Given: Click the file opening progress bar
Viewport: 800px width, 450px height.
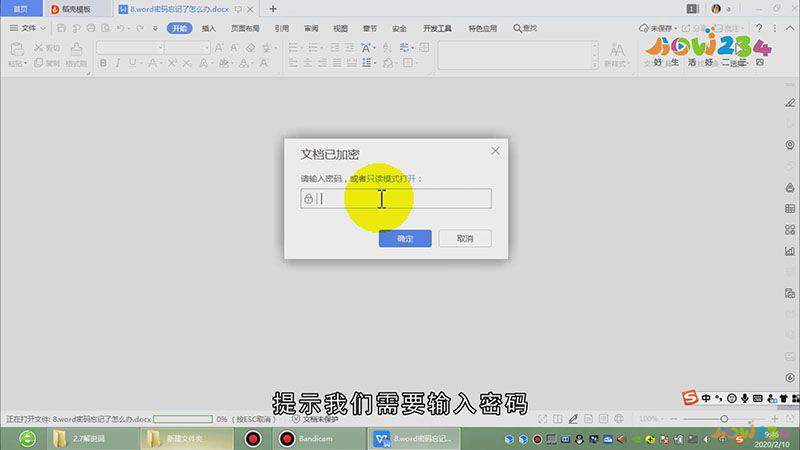Looking at the screenshot, I should (183, 419).
